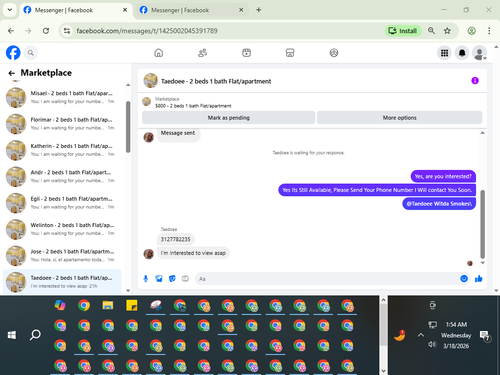Close the second Messenger tab
This screenshot has width=500, height=375.
(241, 10)
